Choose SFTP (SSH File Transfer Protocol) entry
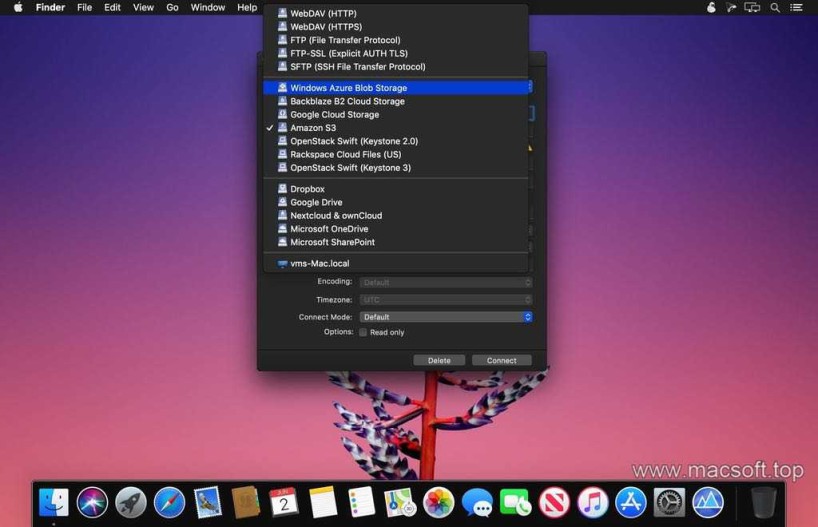 click(357, 67)
